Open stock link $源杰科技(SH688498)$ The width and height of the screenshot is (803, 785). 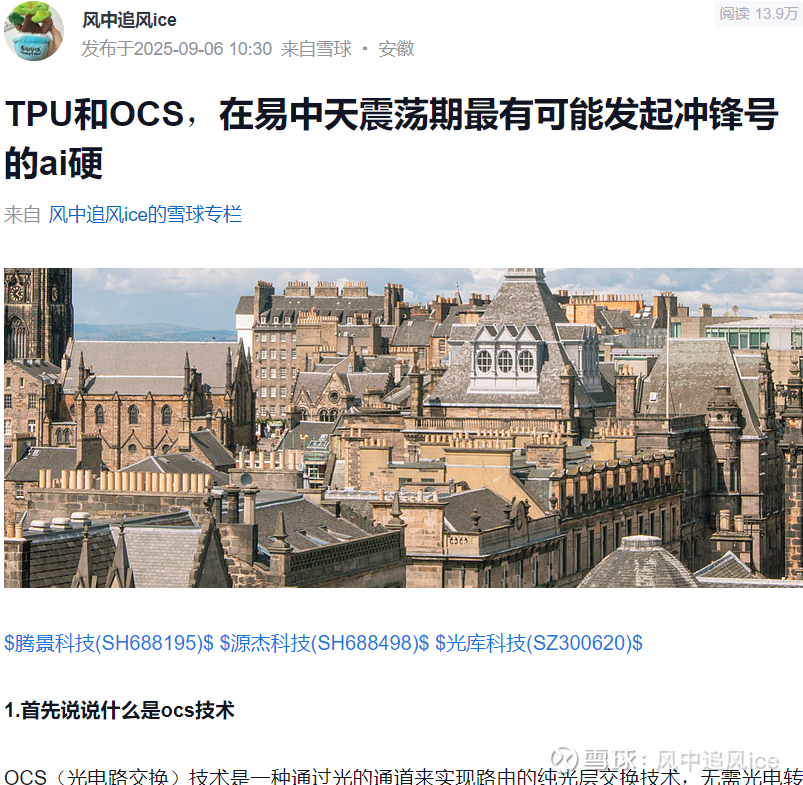(324, 643)
